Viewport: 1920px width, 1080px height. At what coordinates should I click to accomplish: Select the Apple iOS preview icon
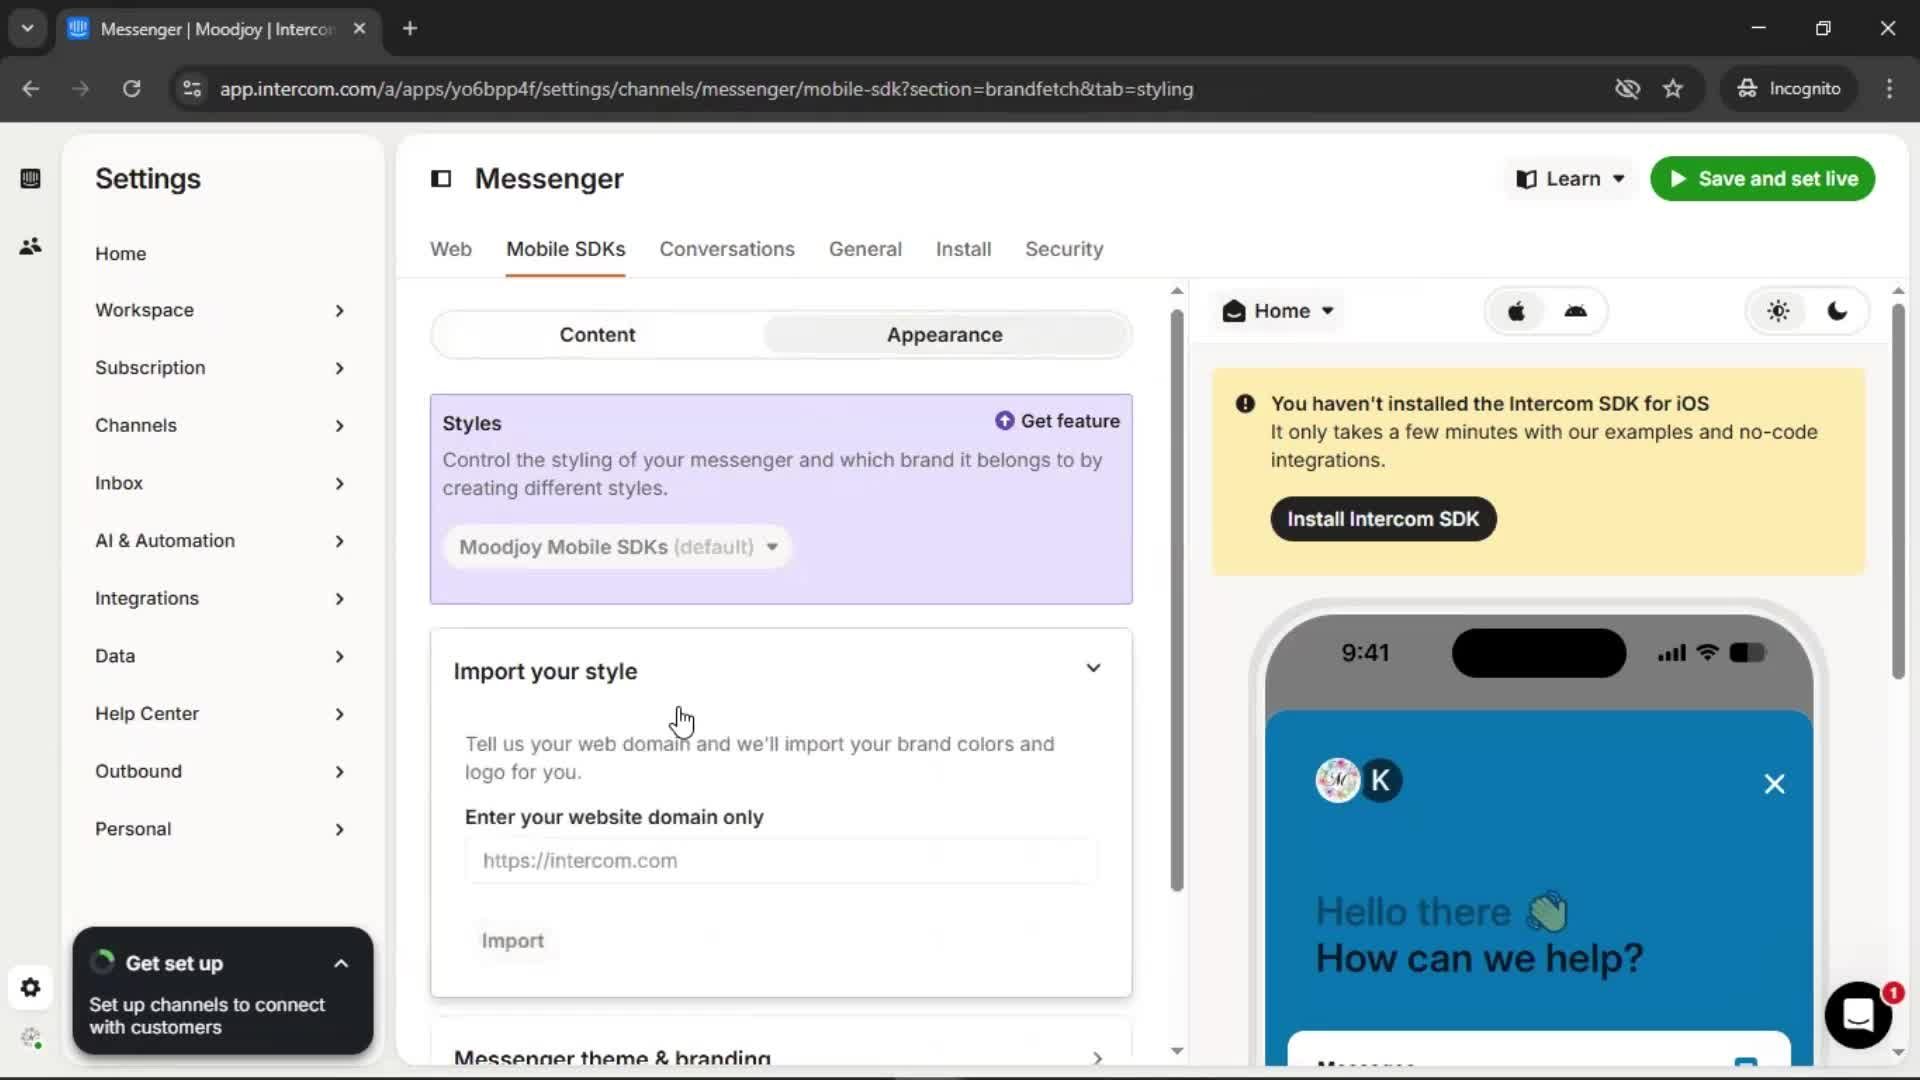click(x=1516, y=311)
